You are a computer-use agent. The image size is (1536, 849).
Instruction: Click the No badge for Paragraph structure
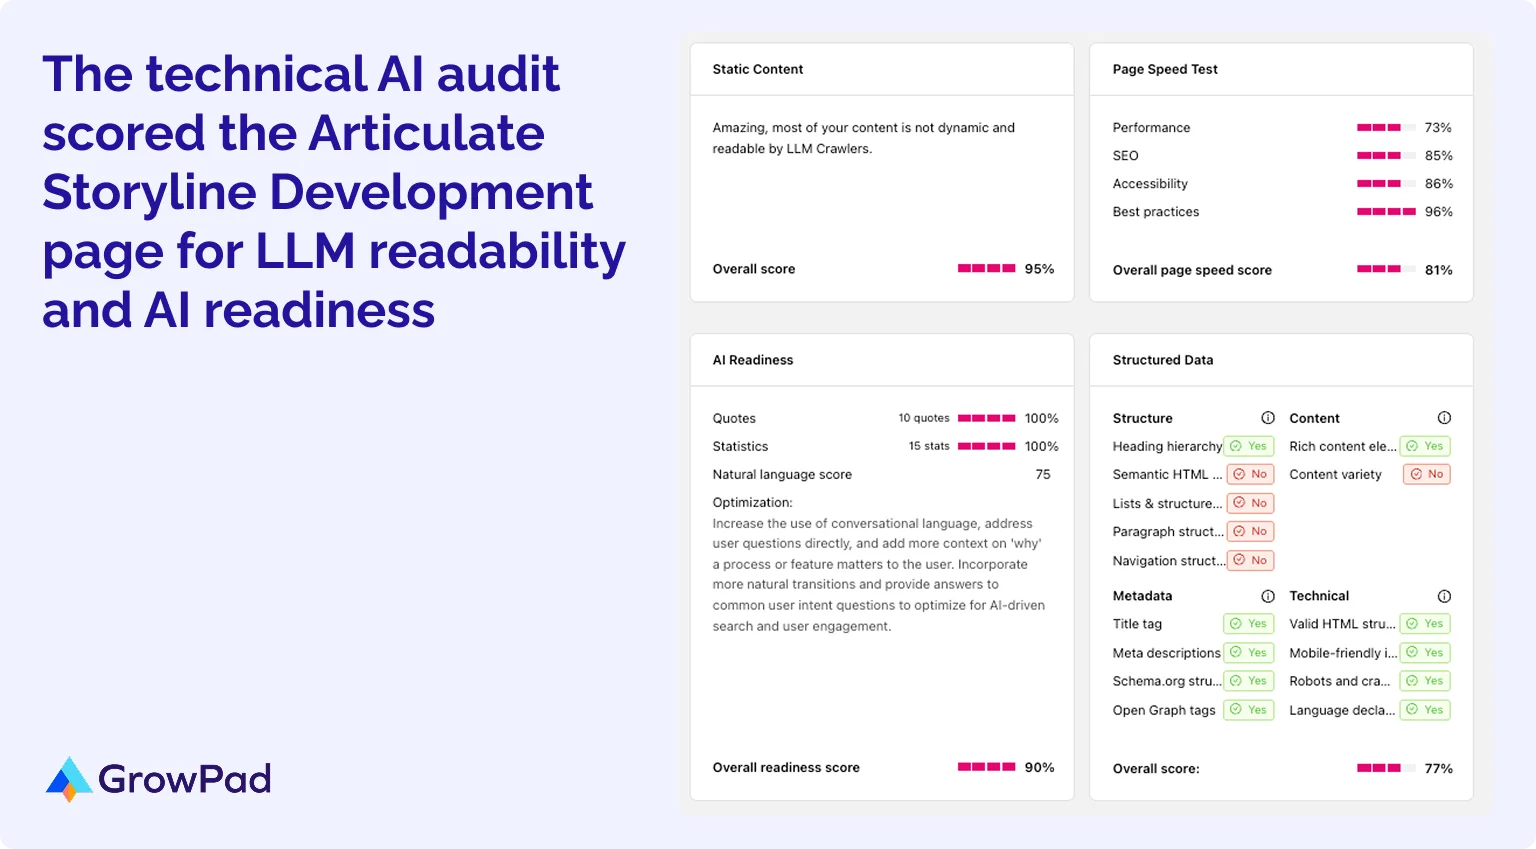(x=1250, y=531)
